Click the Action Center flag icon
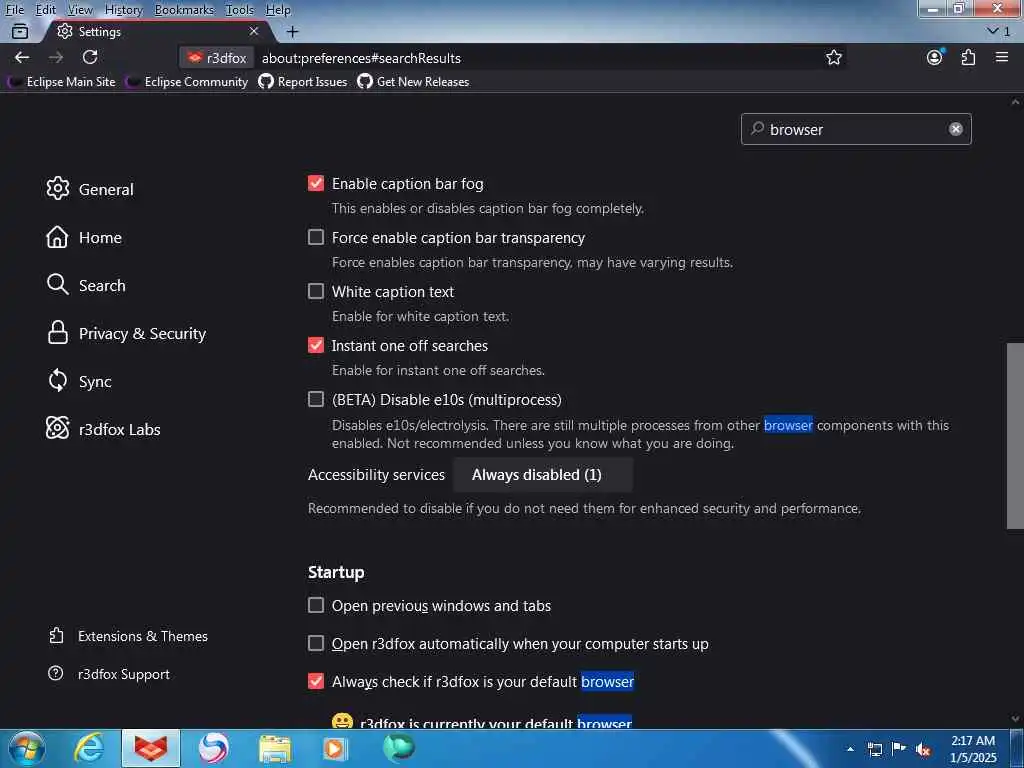Screen dimensions: 1024x768 pos(899,749)
